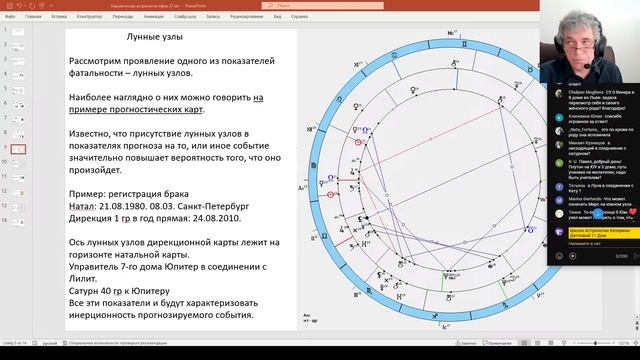Viewport: 640px width, 360px height.
Task: Open the Файл menu
Action: (x=10, y=17)
